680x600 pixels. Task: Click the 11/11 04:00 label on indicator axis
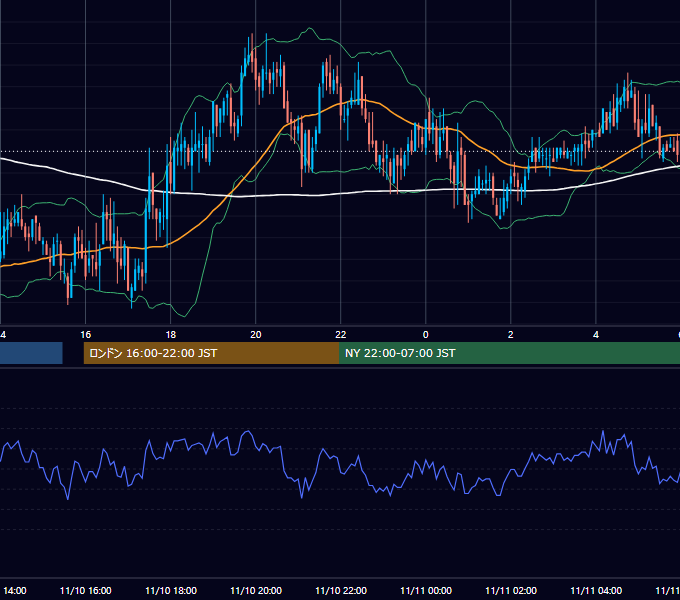pyautogui.click(x=596, y=590)
